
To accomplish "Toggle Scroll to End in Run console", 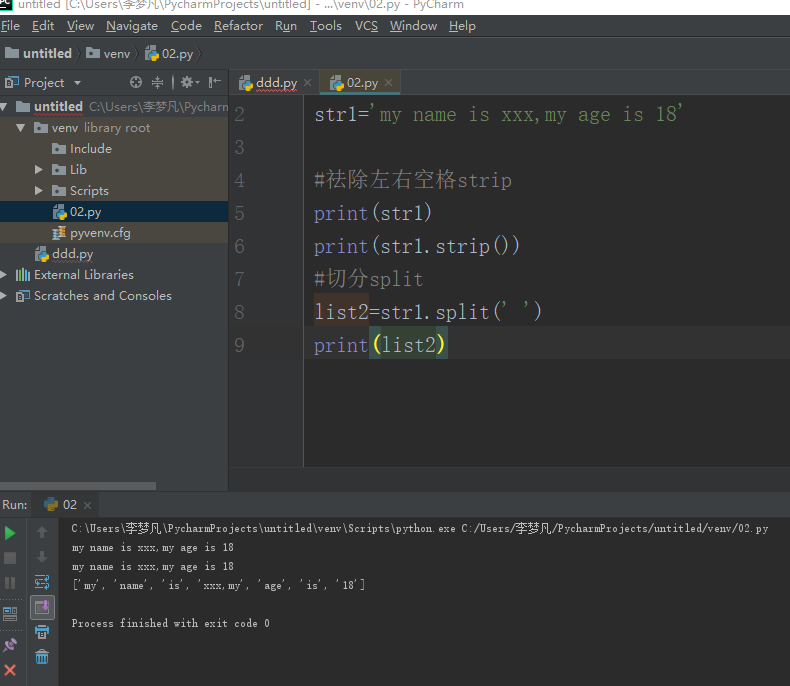I will (x=42, y=606).
